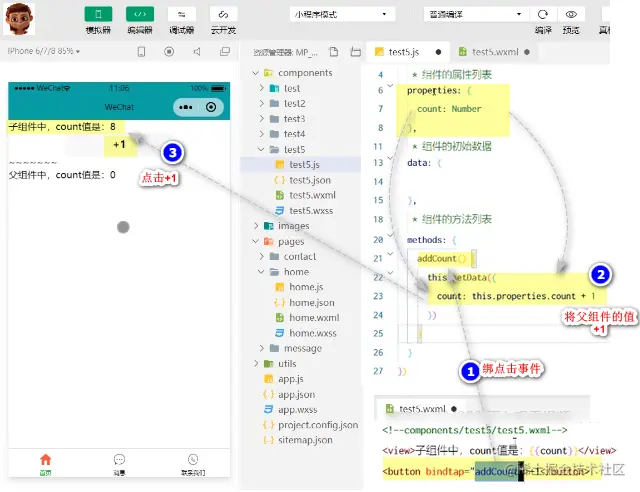Click the detach simulator window icon
The image size is (640, 492).
coord(225,51)
